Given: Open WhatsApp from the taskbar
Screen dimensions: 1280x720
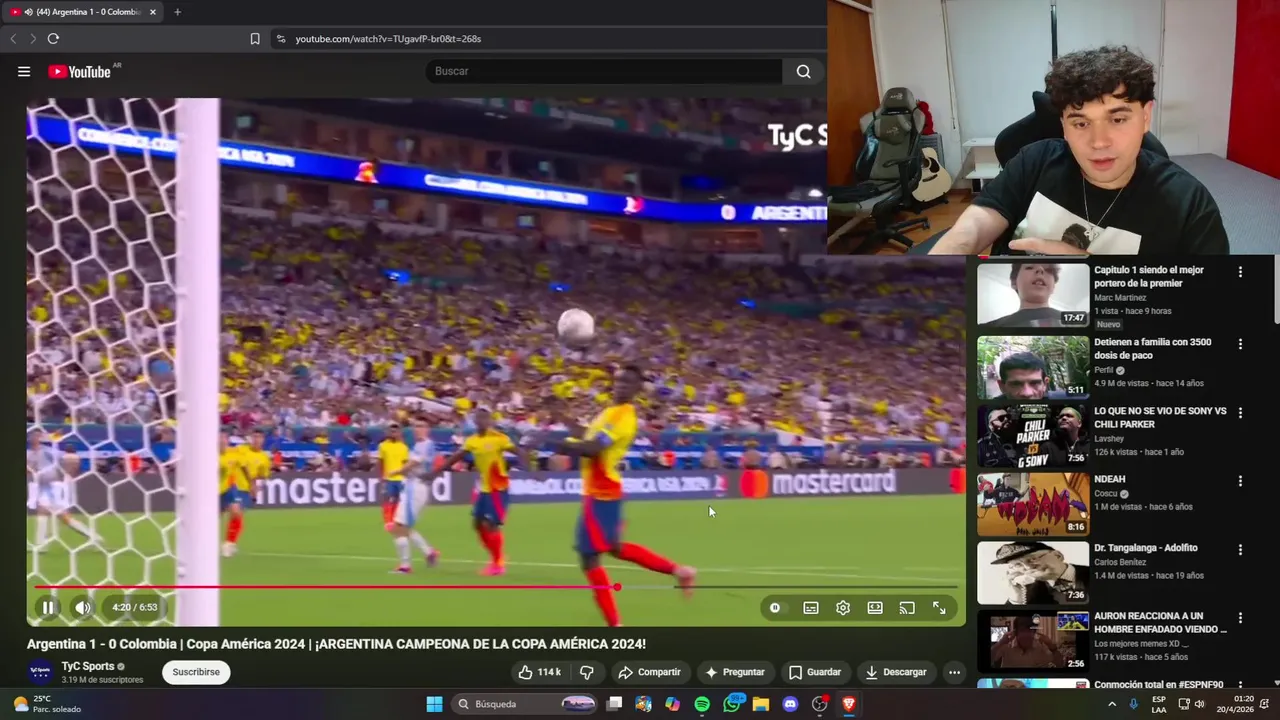Looking at the screenshot, I should 732,704.
